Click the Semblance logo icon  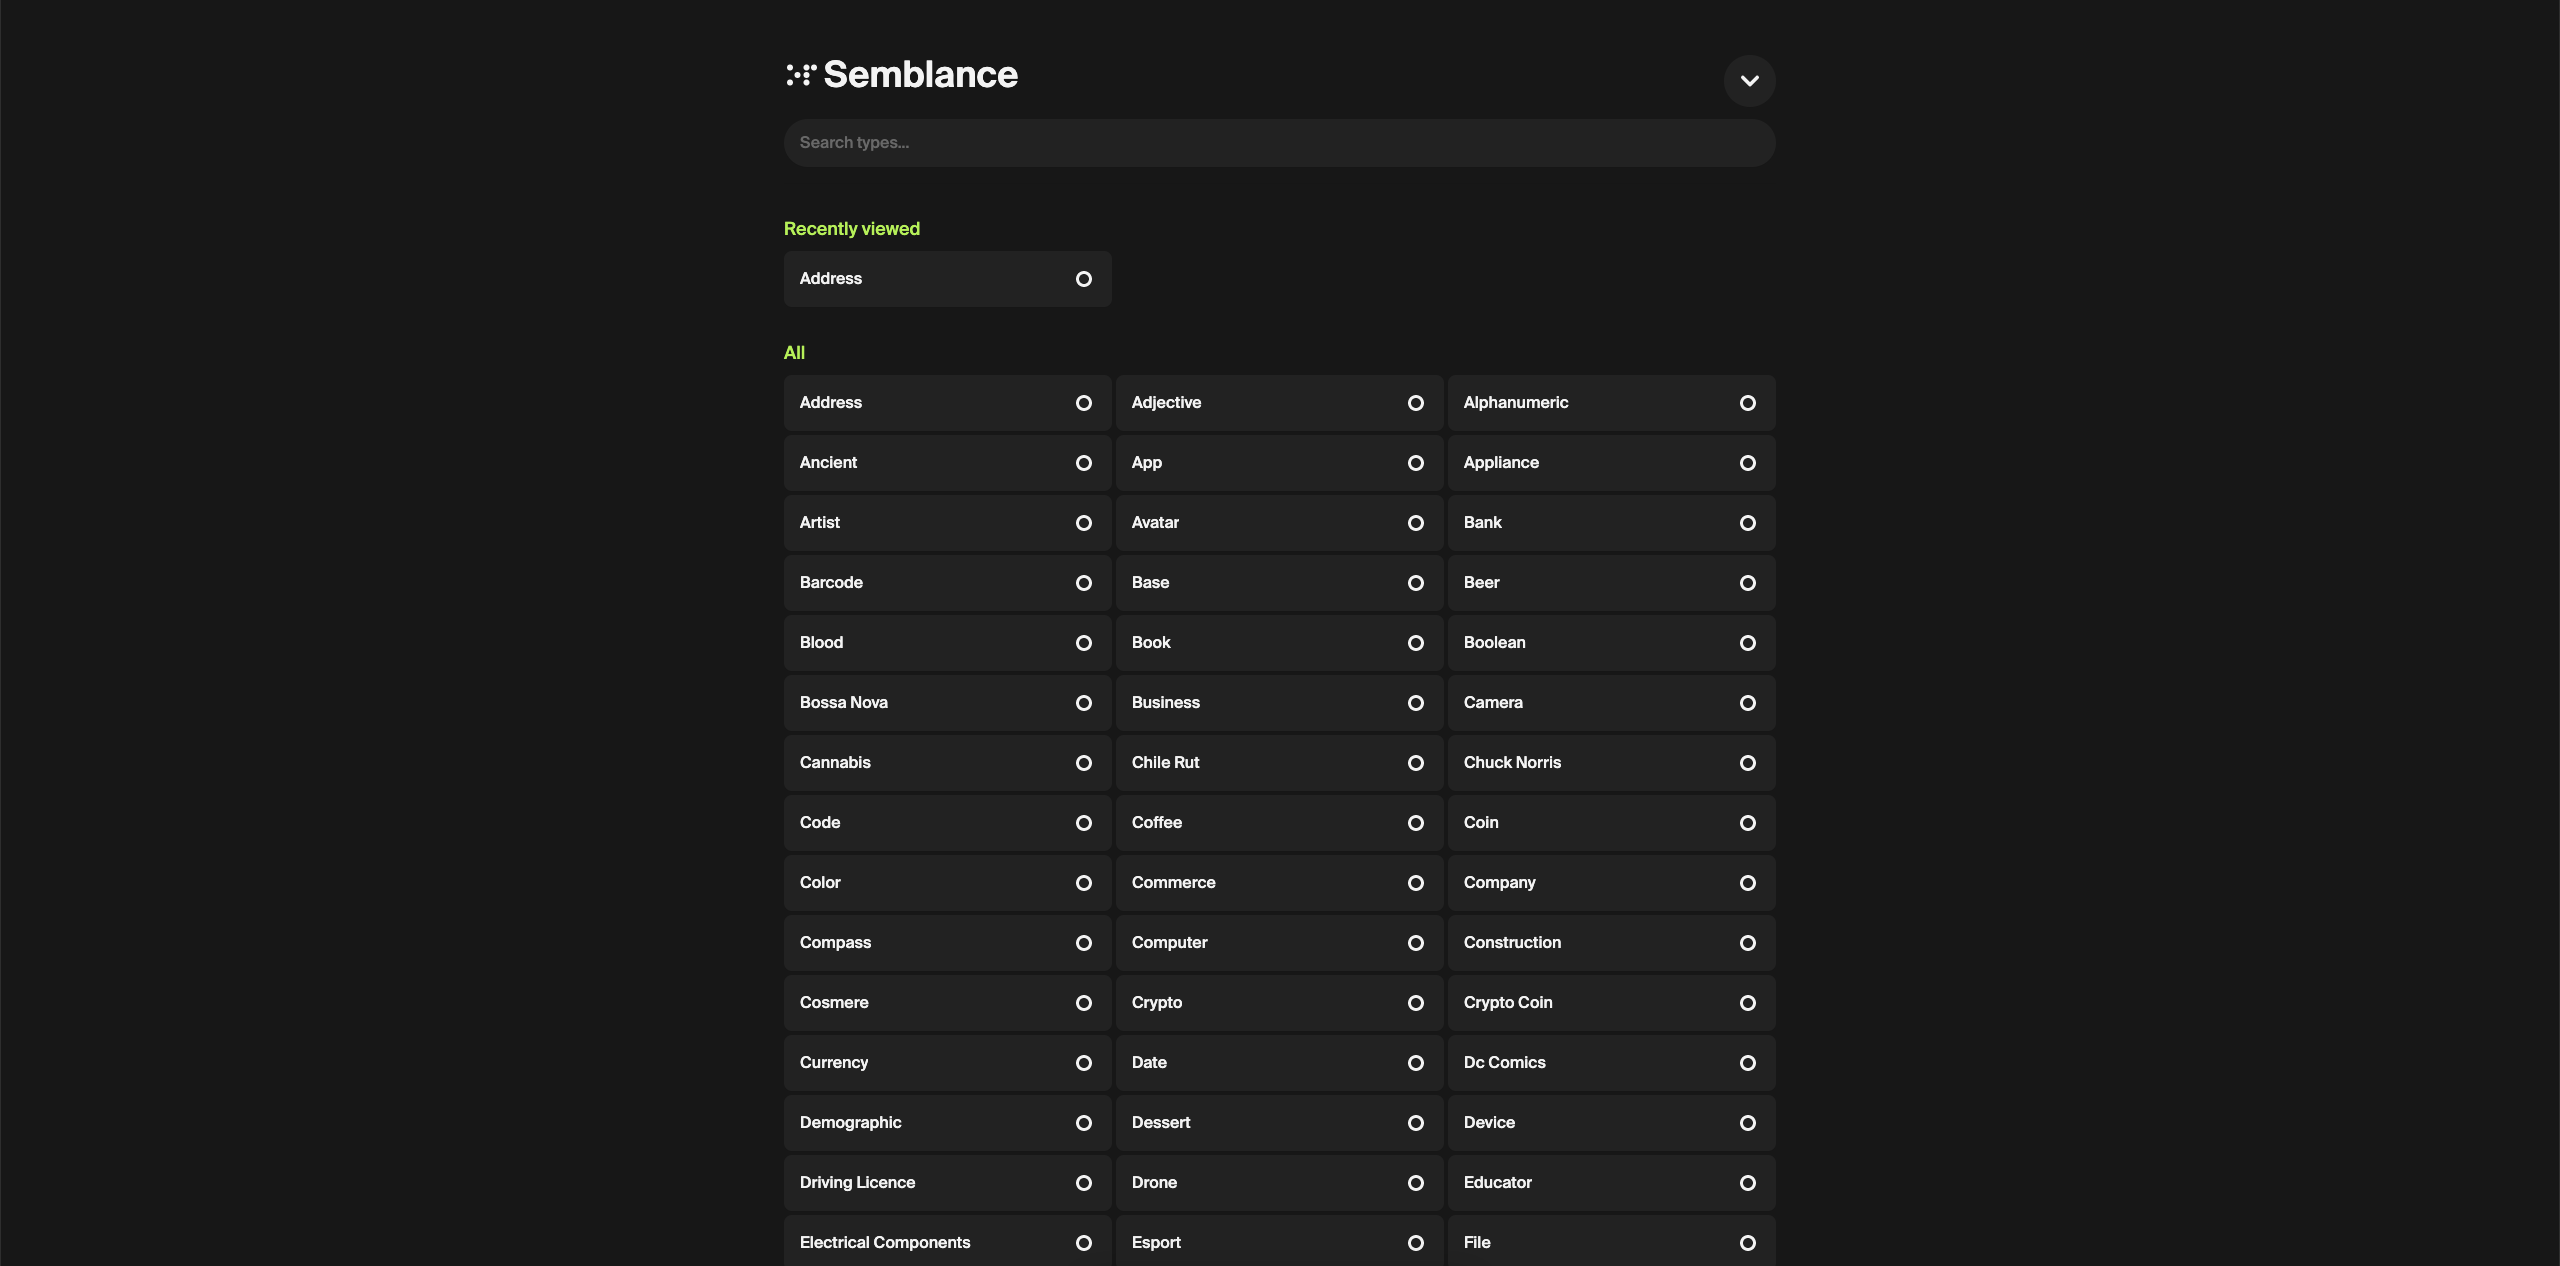pyautogui.click(x=800, y=74)
